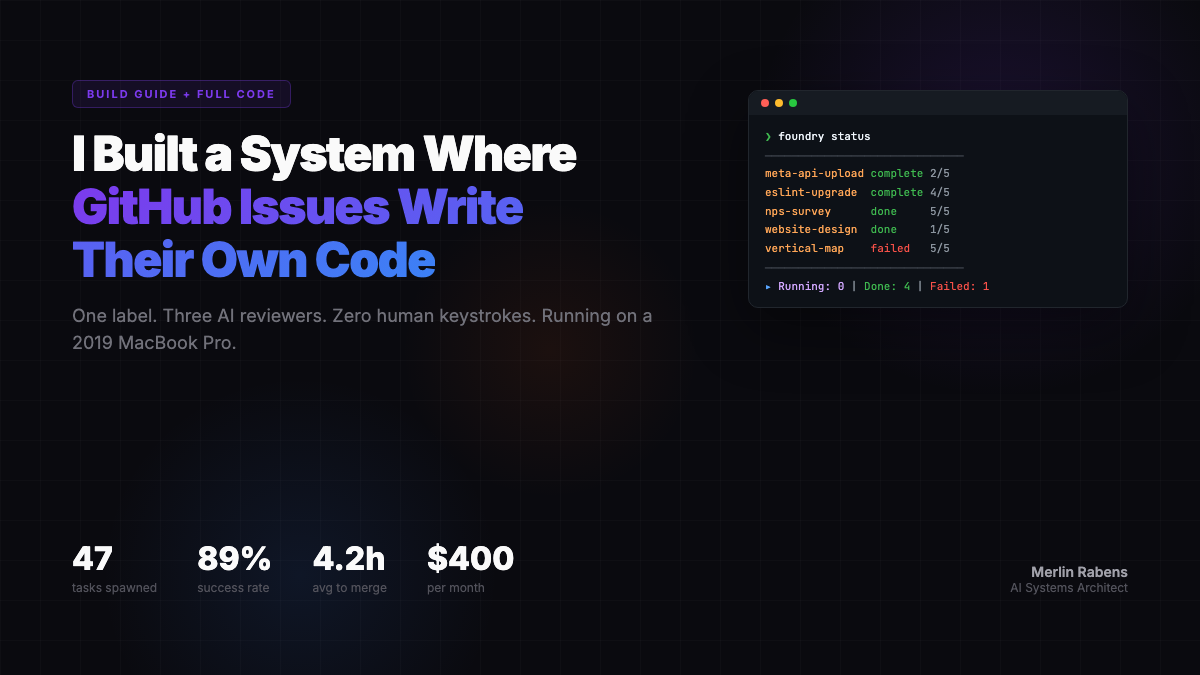Click the subtitle starting 'One label. Three AI reviewers'
This screenshot has height=675, width=1200.
point(362,329)
